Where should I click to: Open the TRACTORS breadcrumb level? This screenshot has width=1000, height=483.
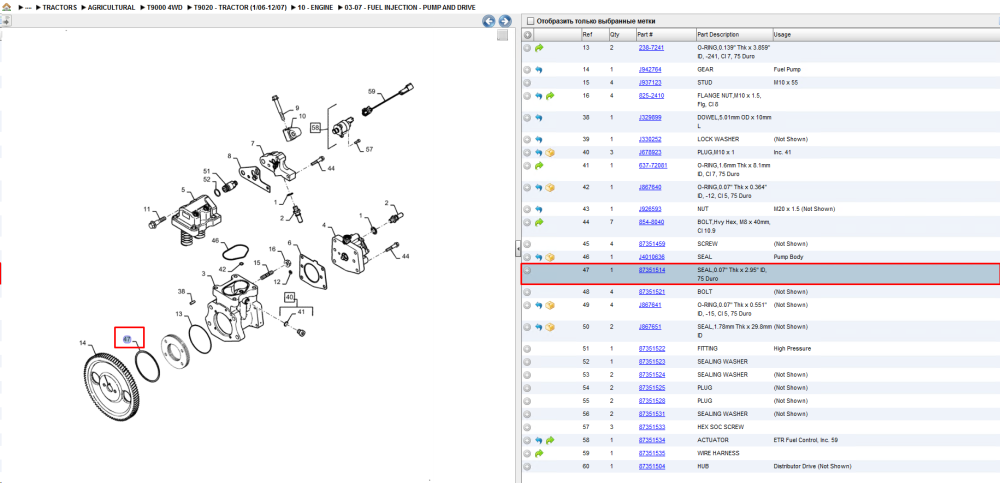click(59, 7)
